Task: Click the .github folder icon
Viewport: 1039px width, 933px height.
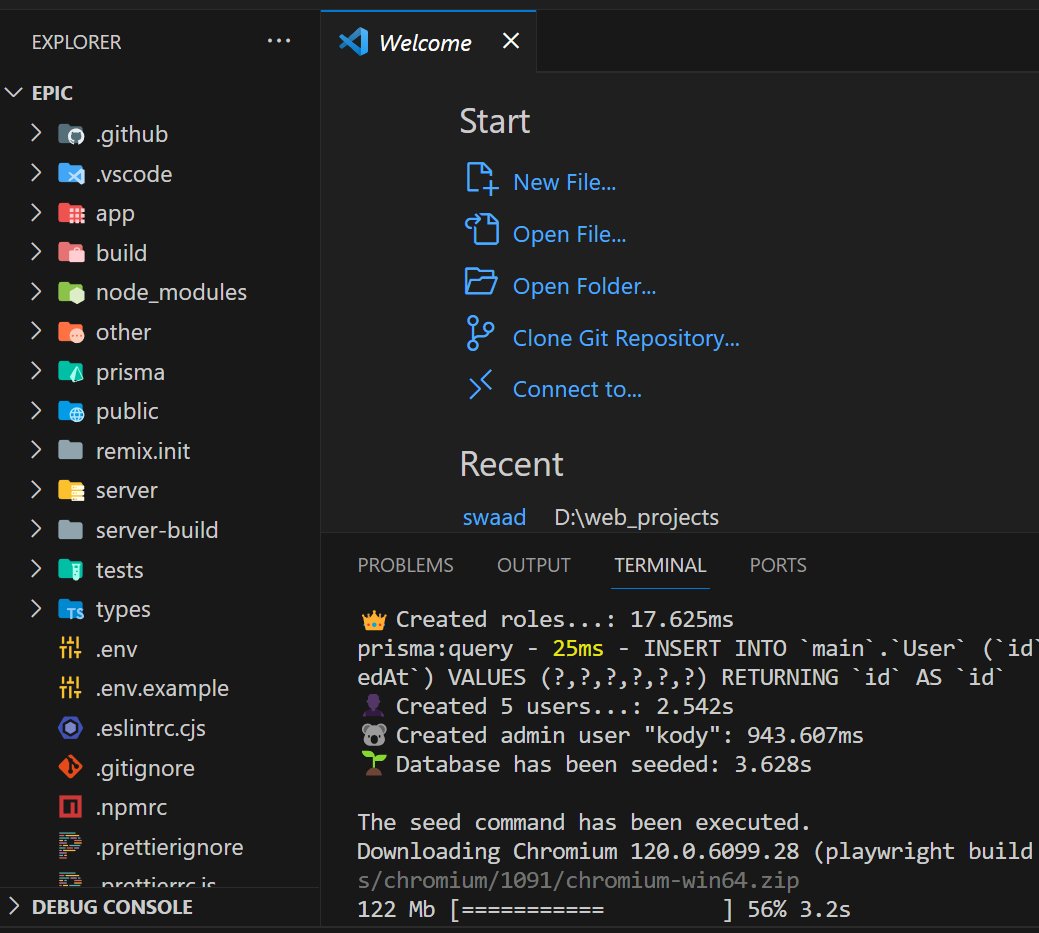Action: click(71, 135)
